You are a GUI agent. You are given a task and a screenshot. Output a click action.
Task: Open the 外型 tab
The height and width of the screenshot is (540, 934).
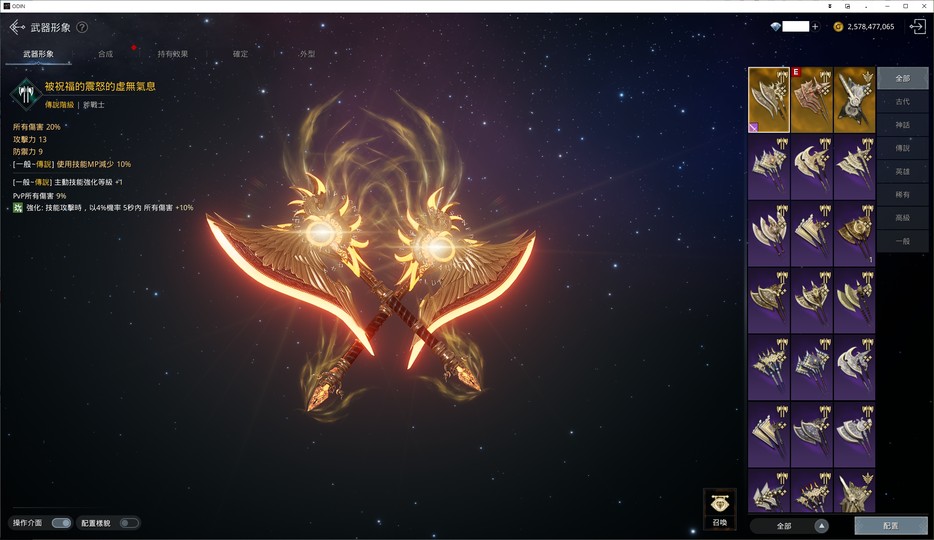pos(307,54)
